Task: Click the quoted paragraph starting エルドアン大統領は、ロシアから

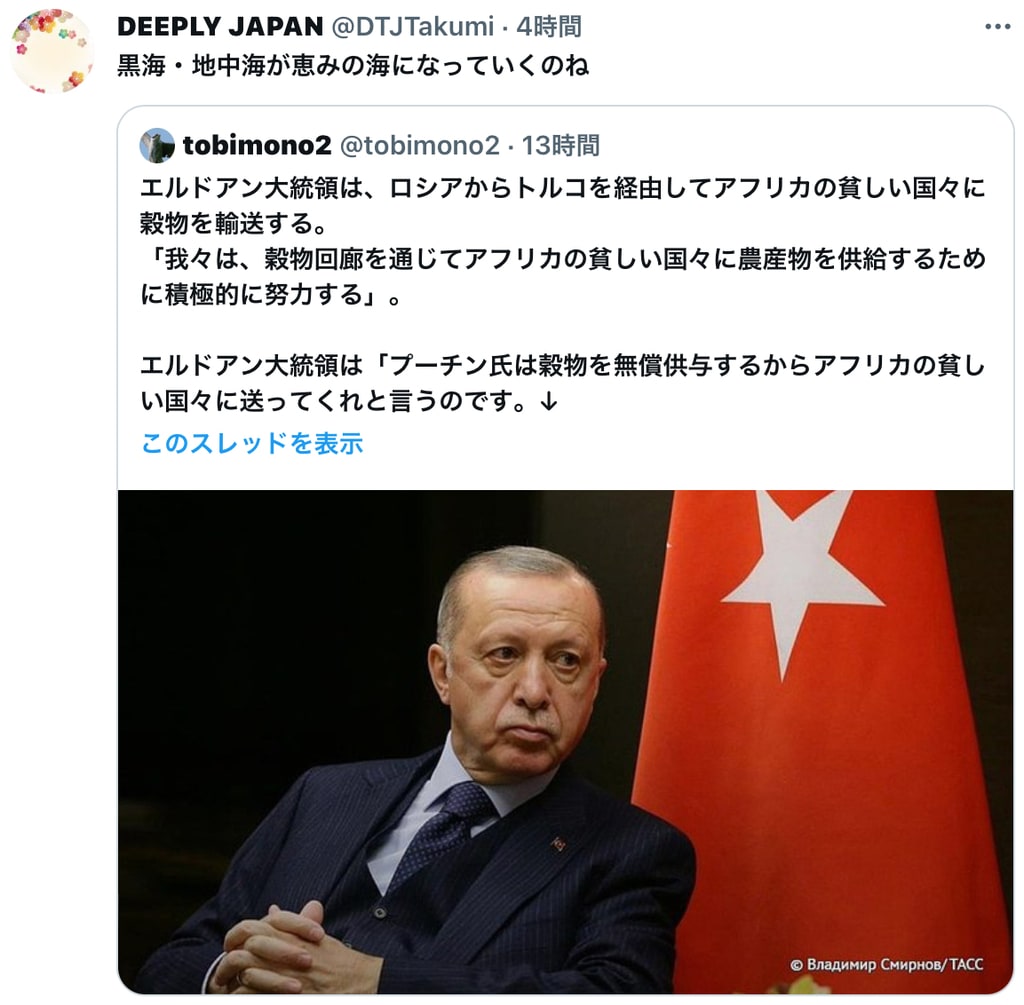Action: tap(563, 206)
